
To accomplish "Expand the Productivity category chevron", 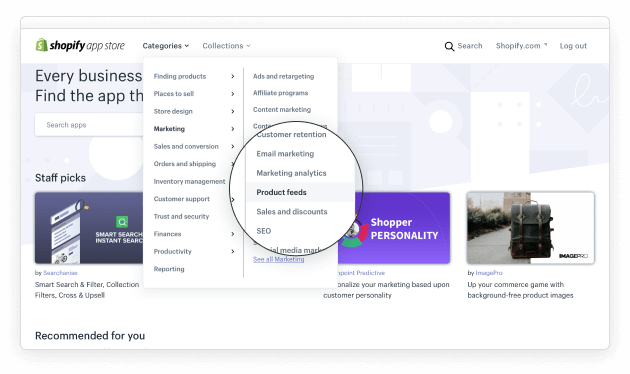I will [233, 251].
